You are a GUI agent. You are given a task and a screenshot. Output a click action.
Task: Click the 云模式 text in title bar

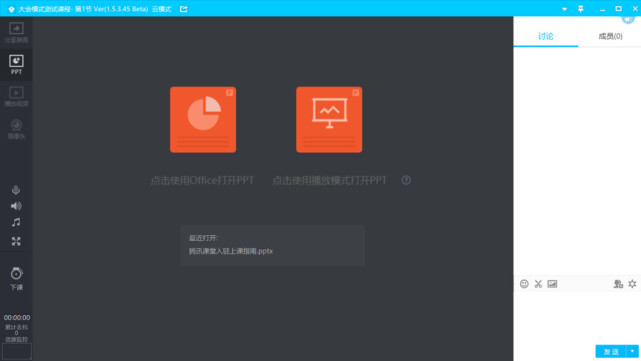(161, 9)
